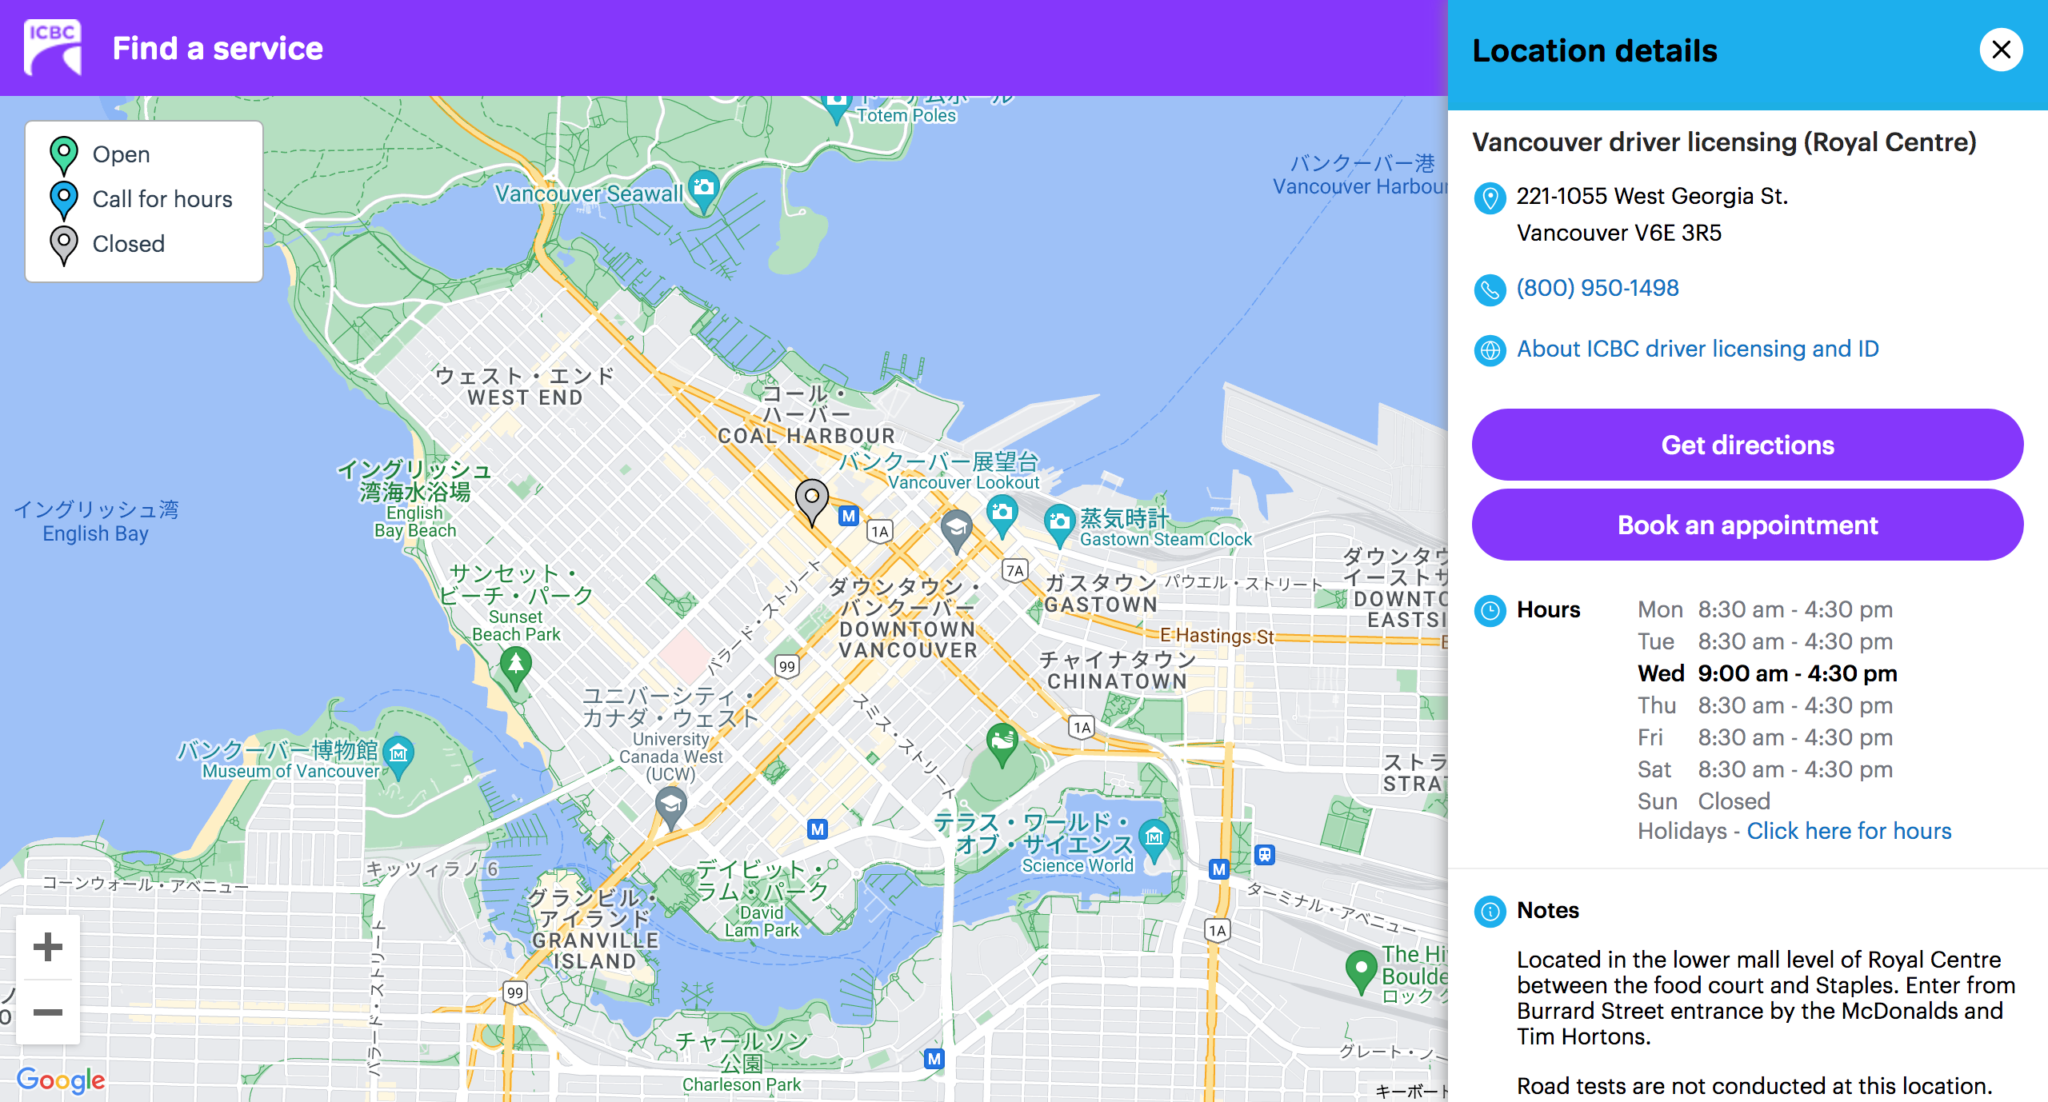Click the ICBC logo
This screenshot has width=2048, height=1102.
point(51,46)
